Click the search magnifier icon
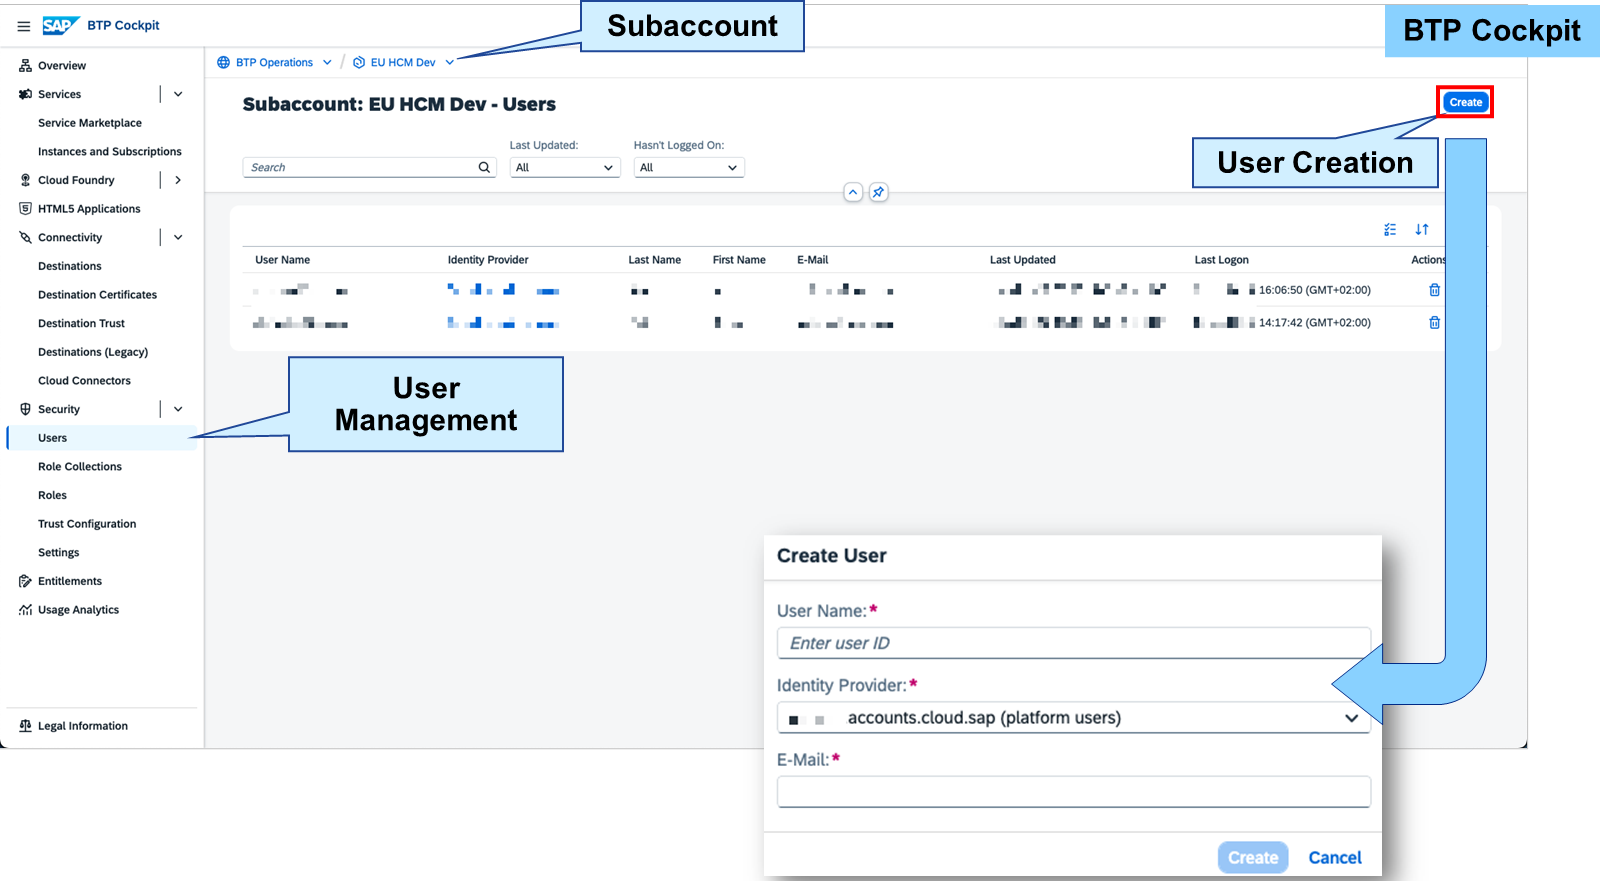Image resolution: width=1600 pixels, height=881 pixels. tap(484, 167)
